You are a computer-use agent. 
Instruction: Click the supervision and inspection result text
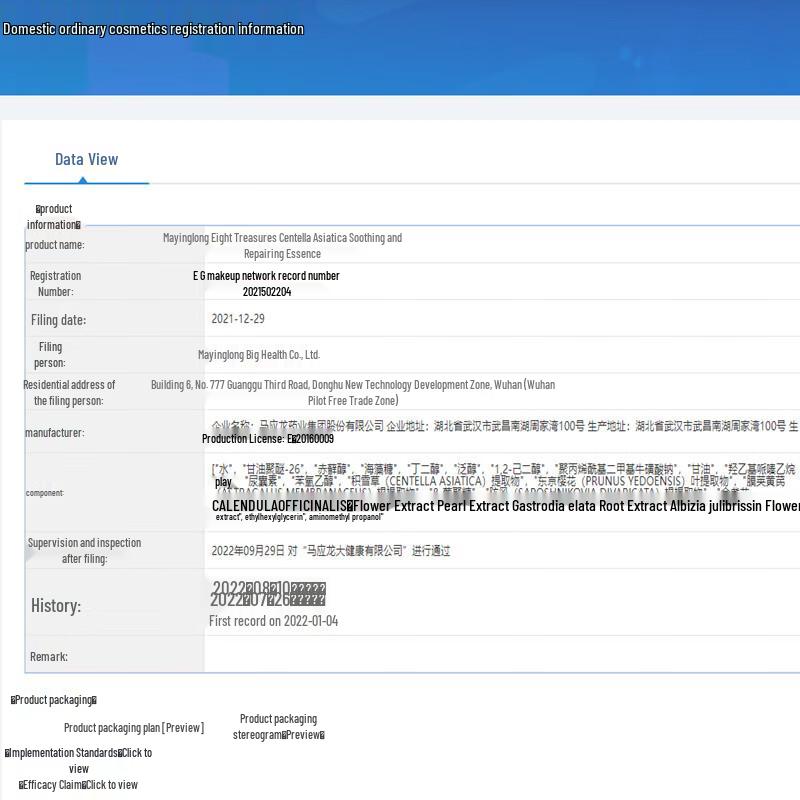pyautogui.click(x=330, y=551)
